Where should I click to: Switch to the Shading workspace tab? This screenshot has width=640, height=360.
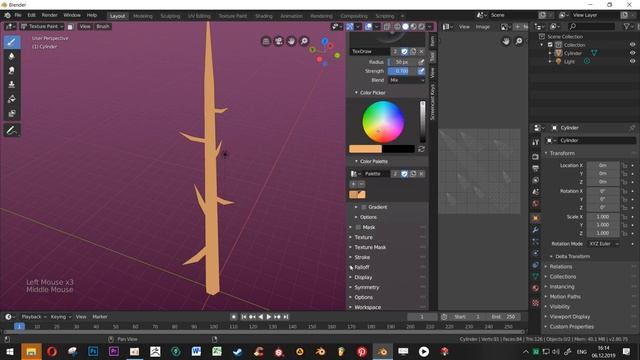pos(264,16)
